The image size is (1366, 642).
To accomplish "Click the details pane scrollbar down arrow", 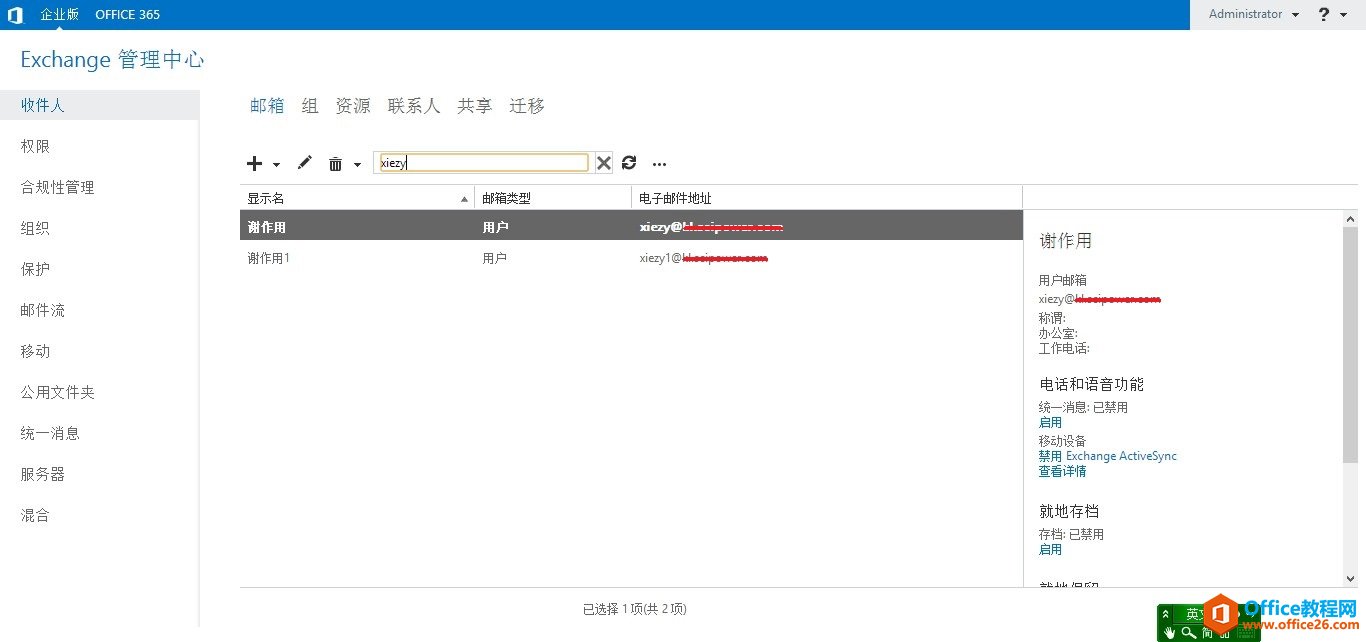I will click(x=1350, y=578).
